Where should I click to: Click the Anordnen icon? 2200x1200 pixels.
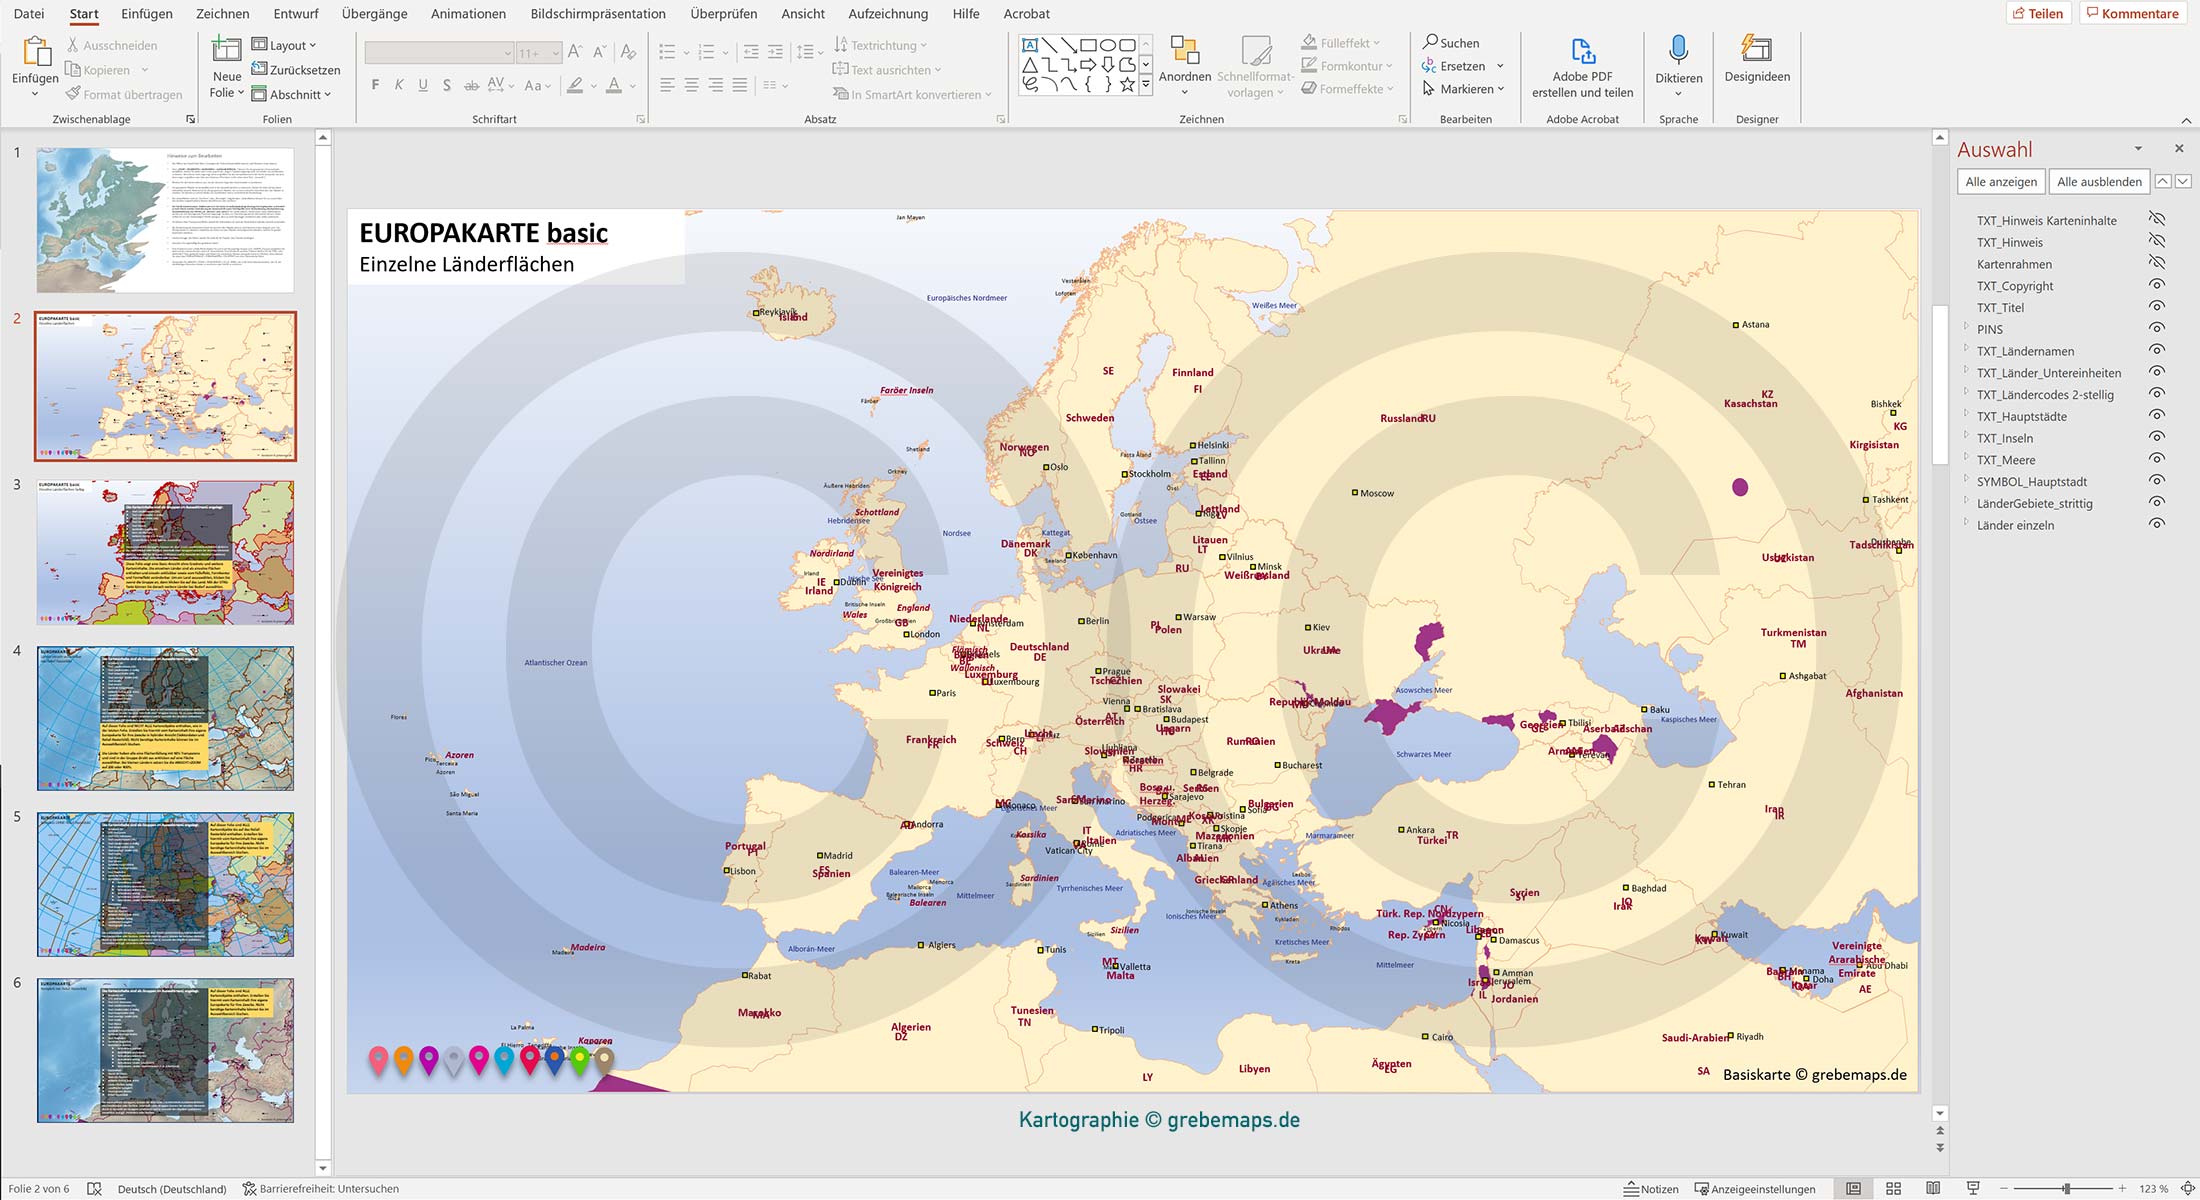(1185, 55)
